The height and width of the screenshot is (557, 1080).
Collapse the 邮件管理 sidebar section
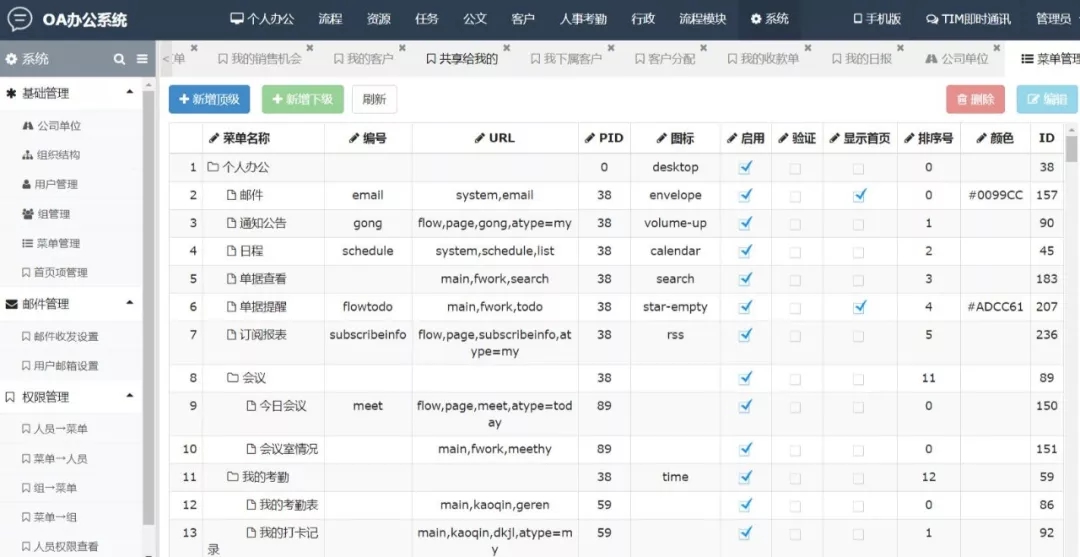[x=129, y=303]
